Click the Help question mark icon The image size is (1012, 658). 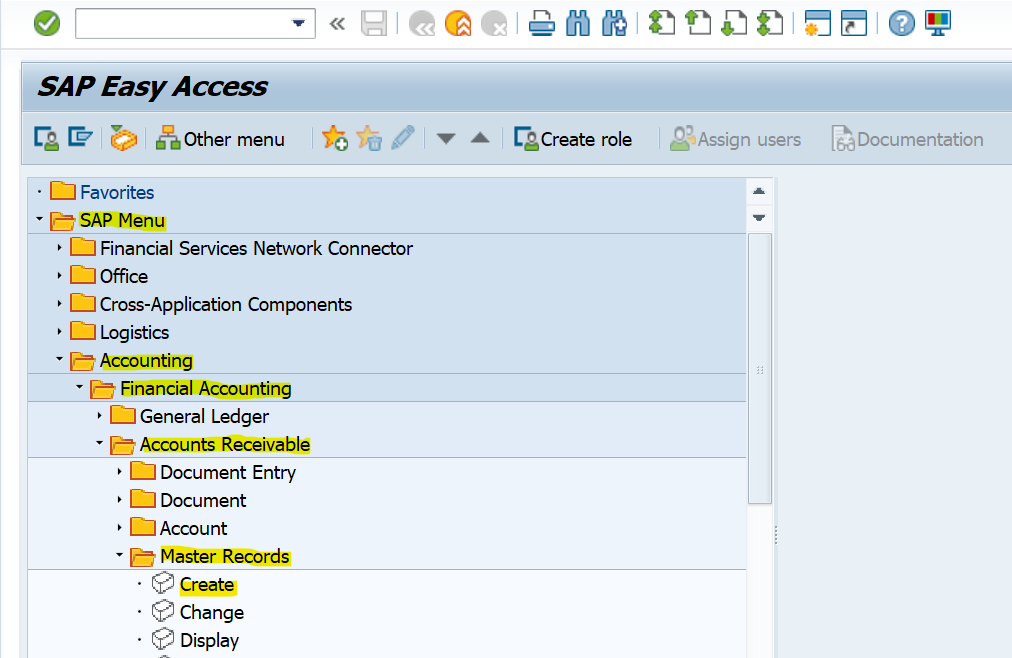point(901,22)
